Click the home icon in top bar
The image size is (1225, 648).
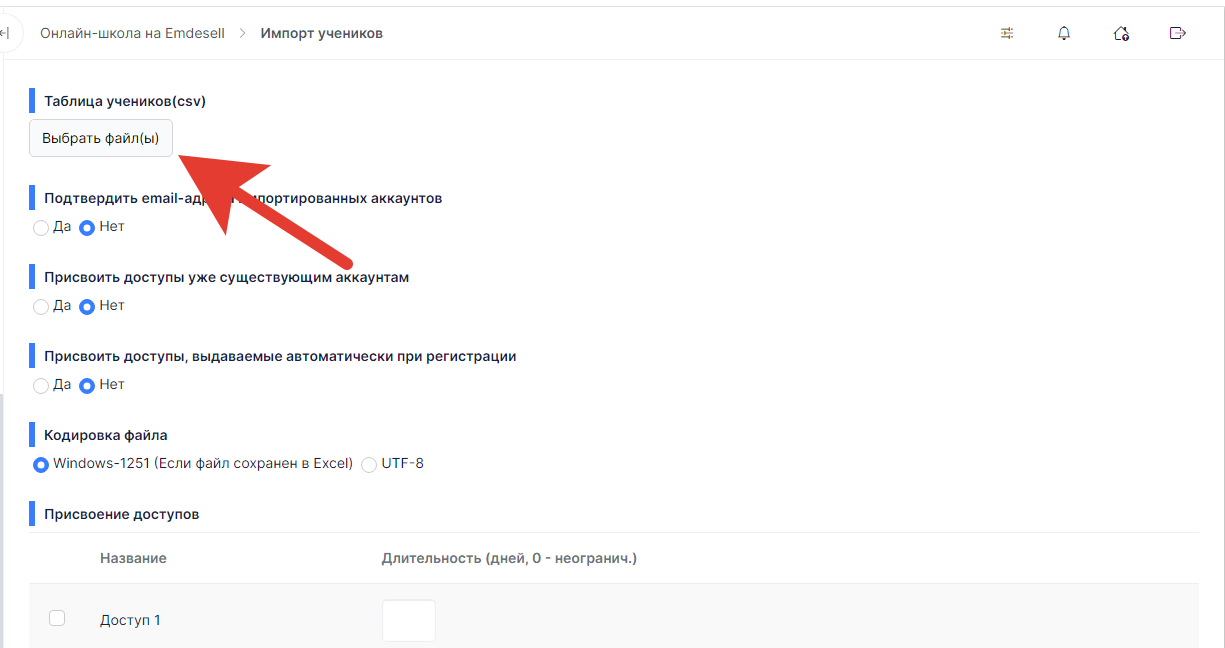(1121, 33)
